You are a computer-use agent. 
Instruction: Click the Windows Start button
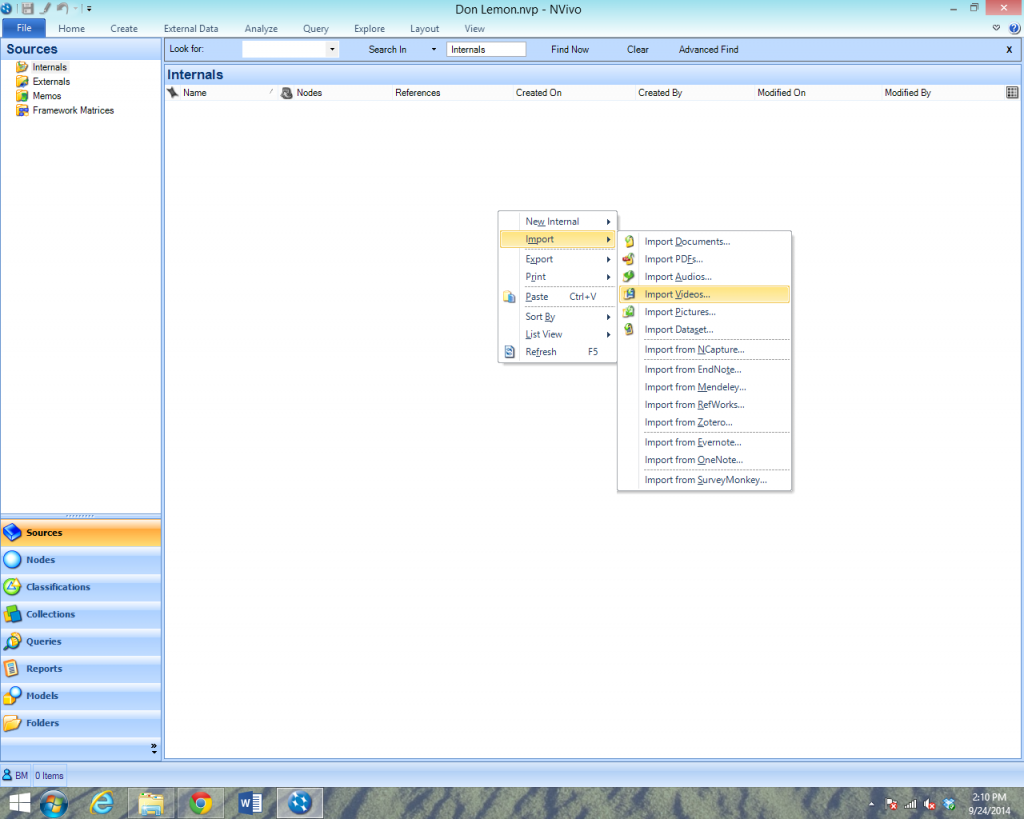[x=20, y=803]
